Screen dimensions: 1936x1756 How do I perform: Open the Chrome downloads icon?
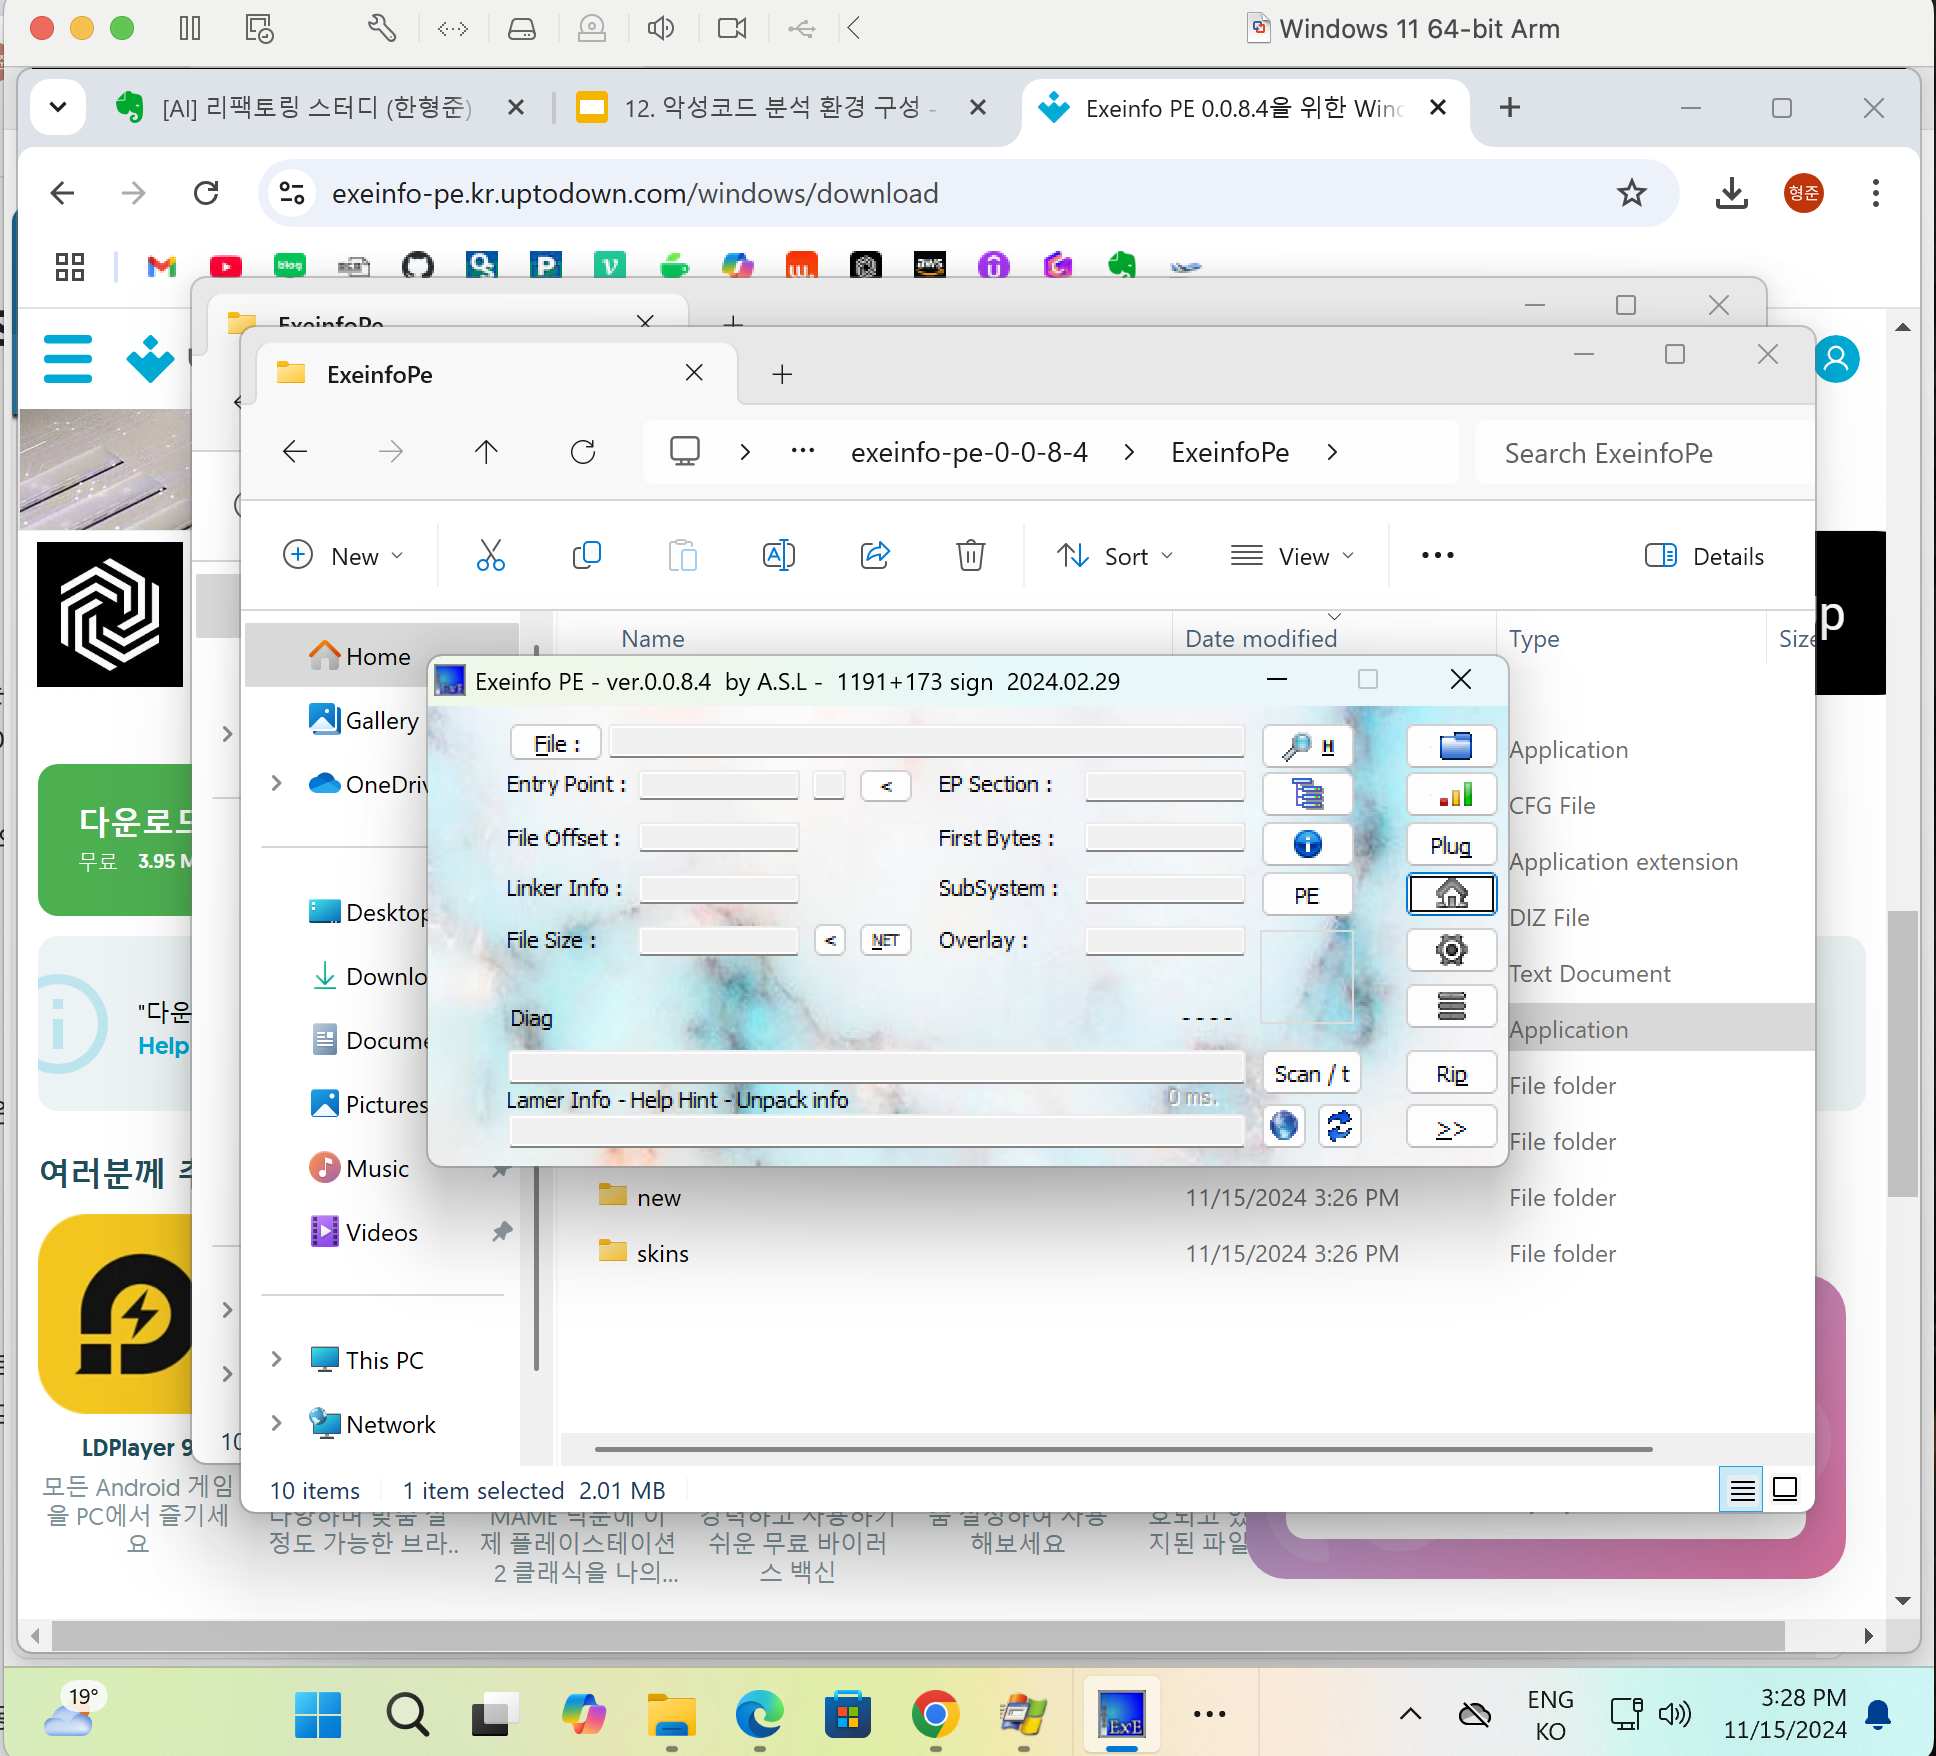[1732, 192]
